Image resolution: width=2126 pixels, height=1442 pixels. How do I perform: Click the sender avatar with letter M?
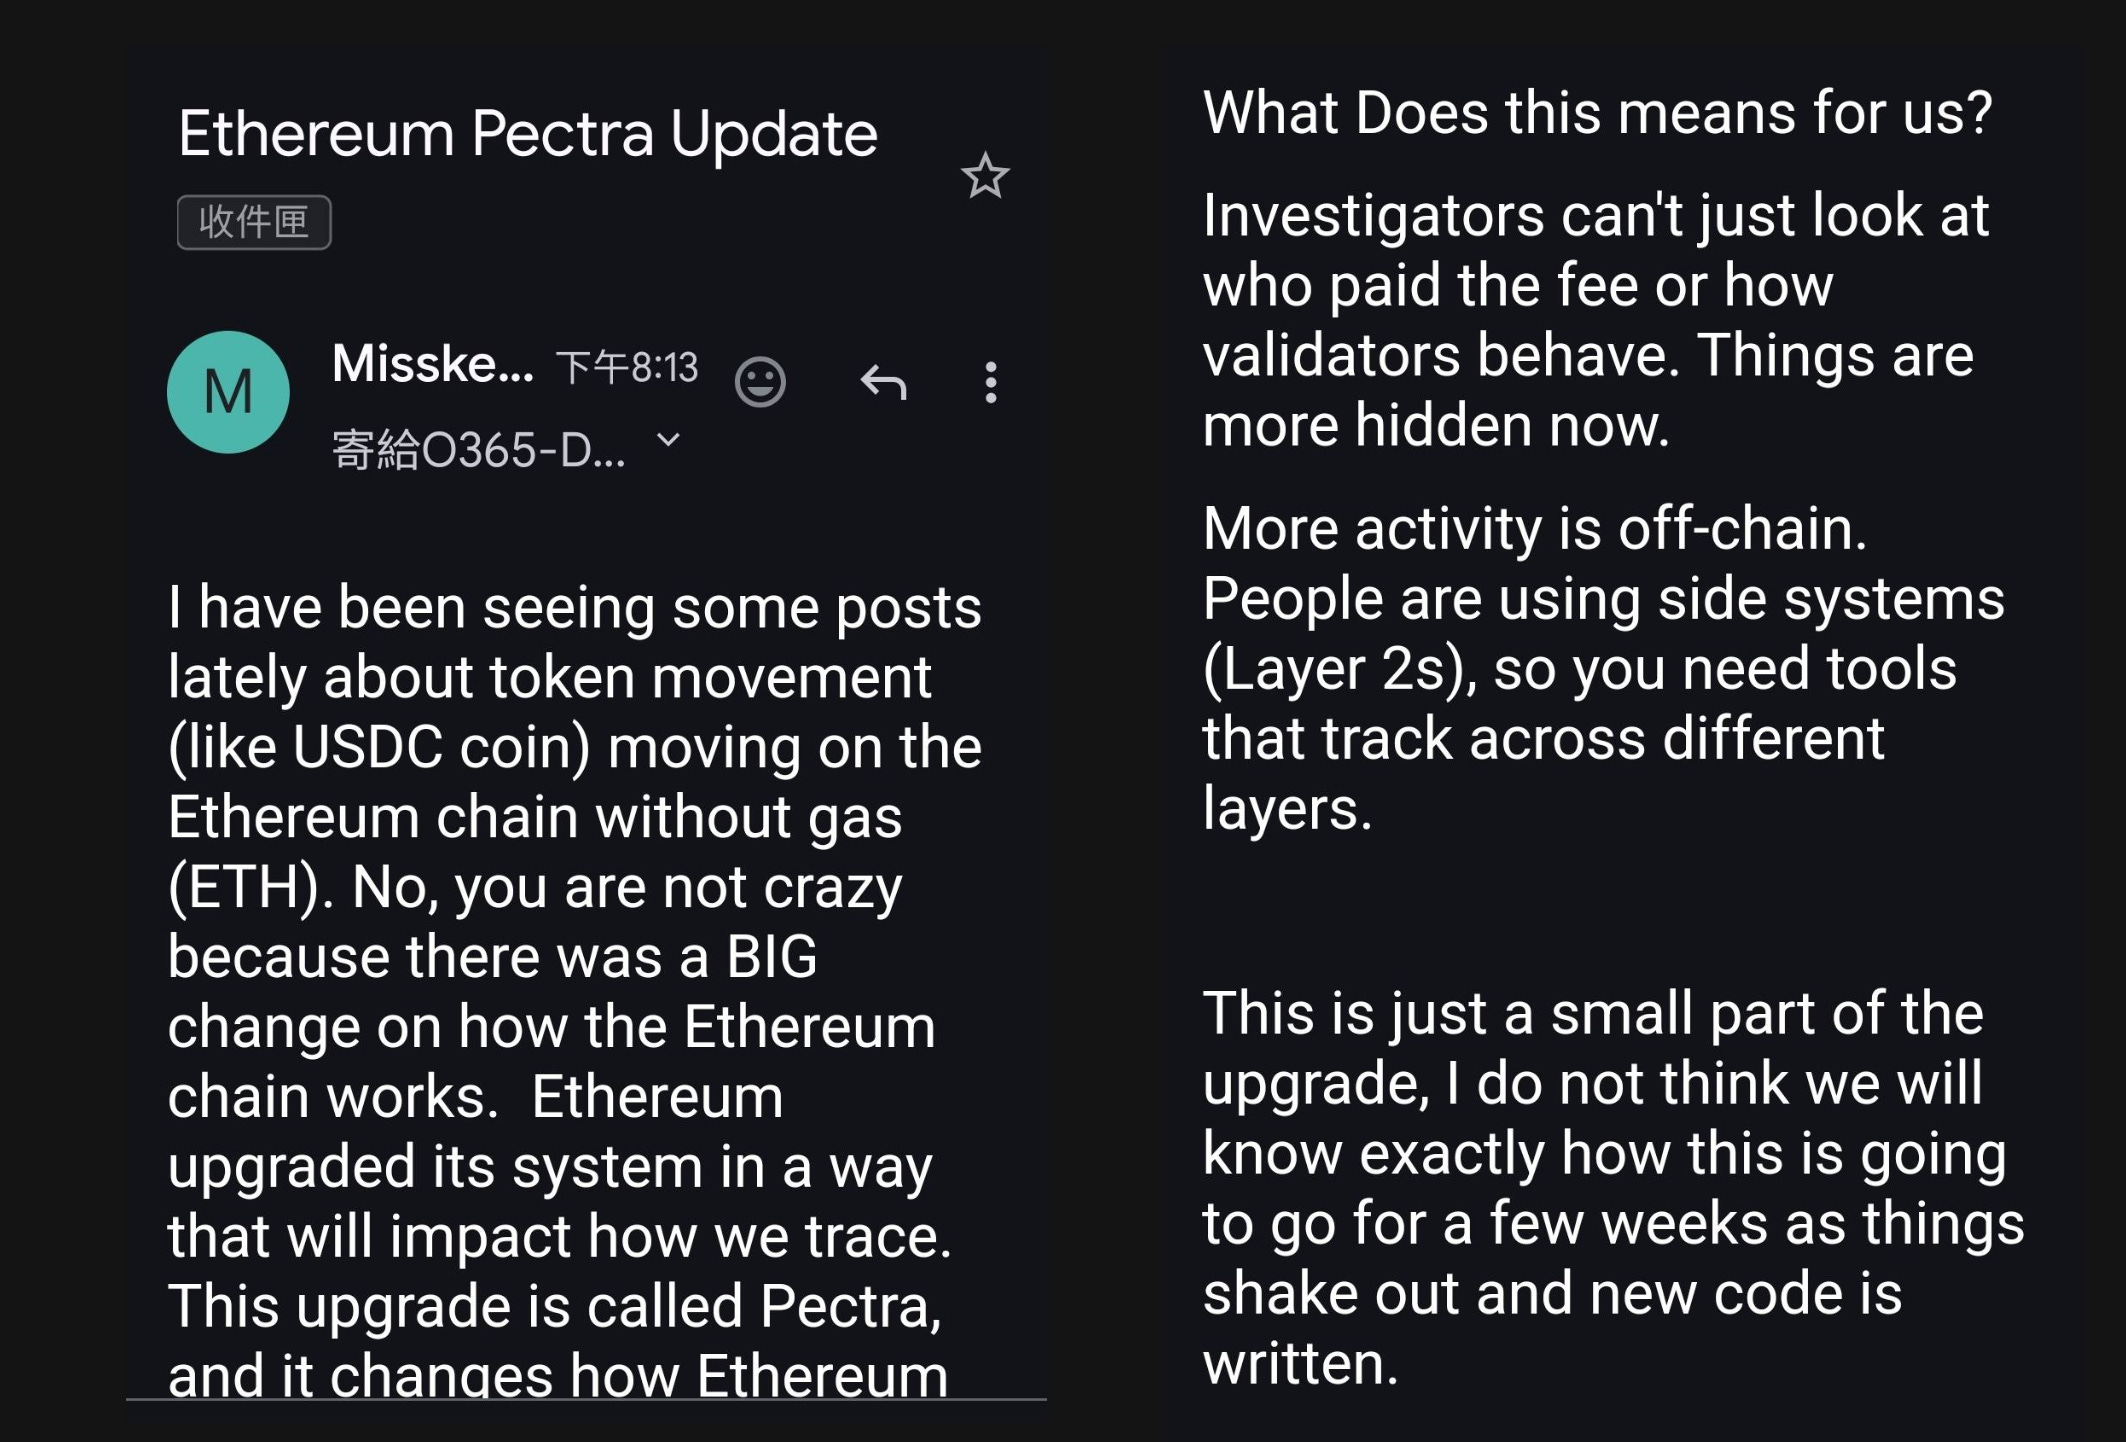point(229,392)
